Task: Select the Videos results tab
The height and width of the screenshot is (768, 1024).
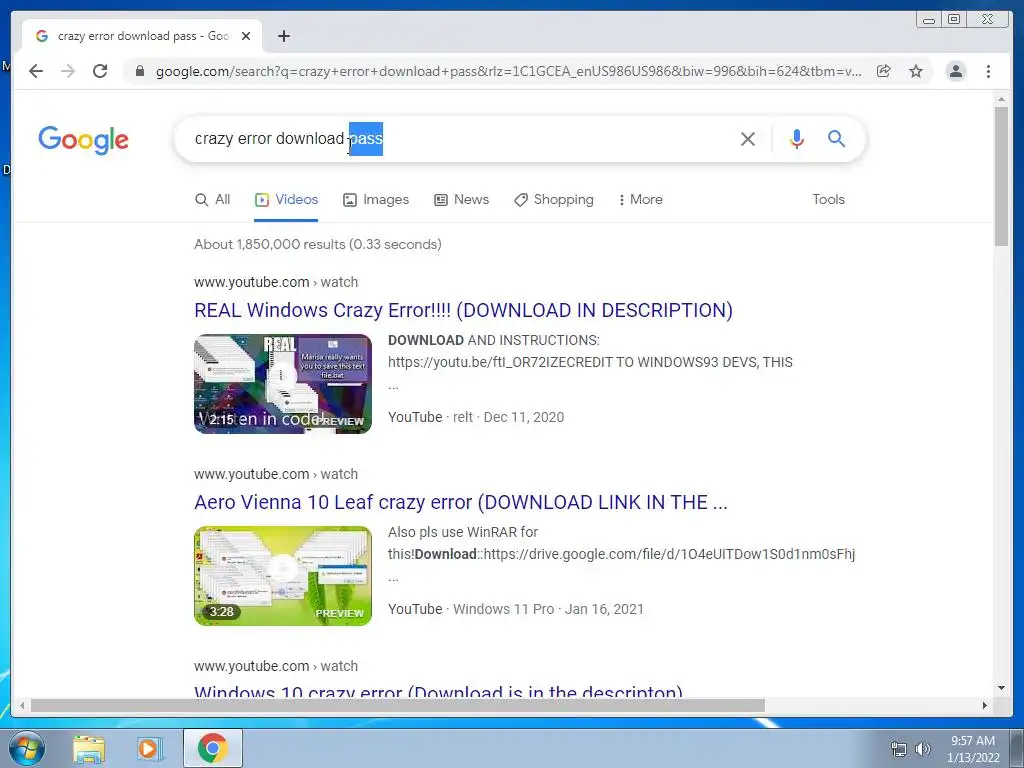Action: coord(286,200)
